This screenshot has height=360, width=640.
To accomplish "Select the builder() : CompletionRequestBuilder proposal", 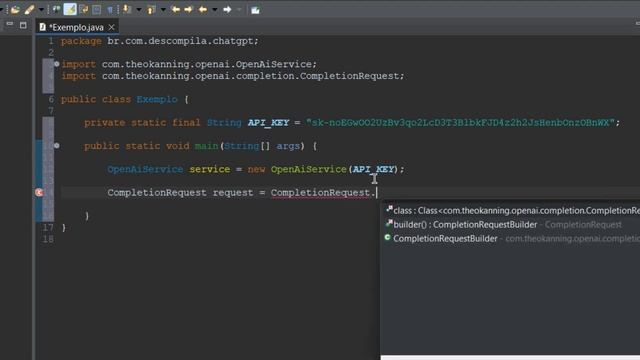I will [512, 224].
